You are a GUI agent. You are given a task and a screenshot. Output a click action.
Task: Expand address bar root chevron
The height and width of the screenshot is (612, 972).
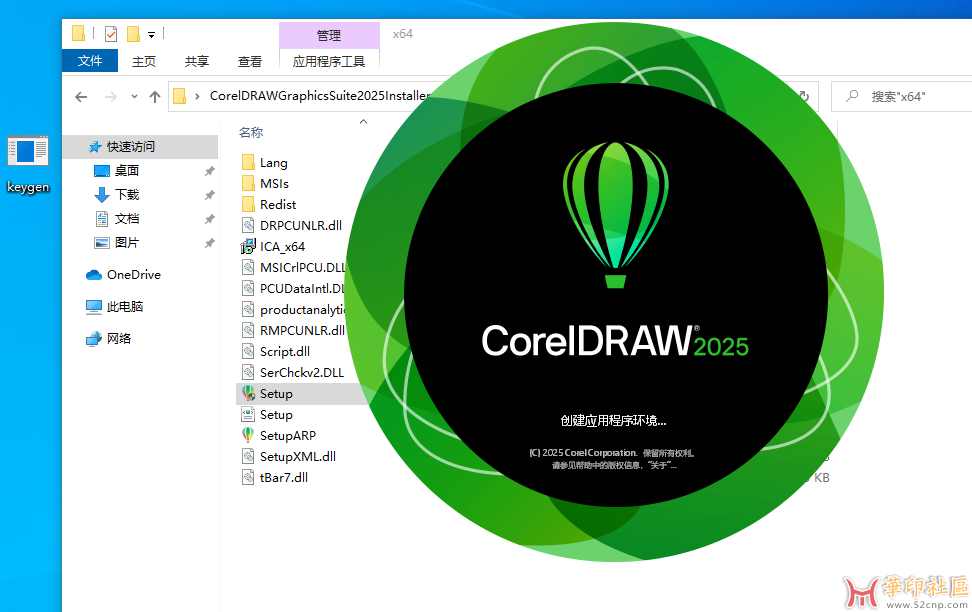coord(197,96)
